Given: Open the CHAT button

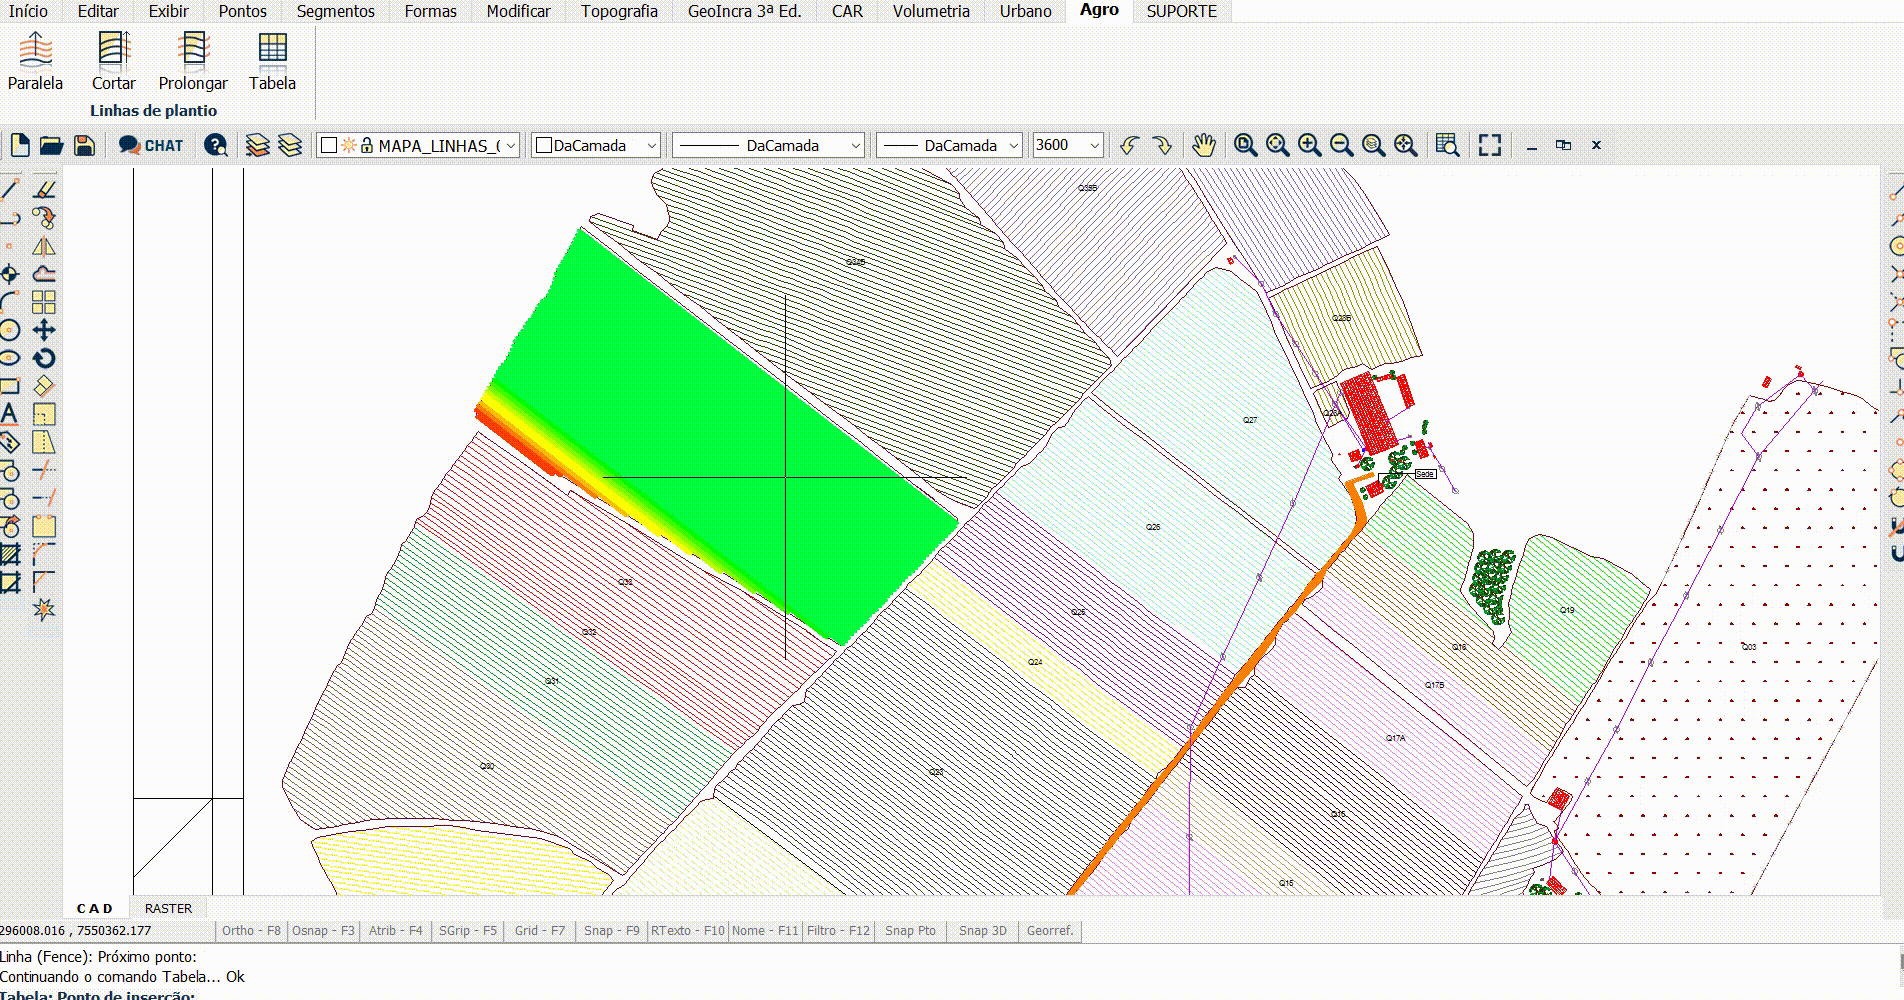Looking at the screenshot, I should (x=151, y=145).
